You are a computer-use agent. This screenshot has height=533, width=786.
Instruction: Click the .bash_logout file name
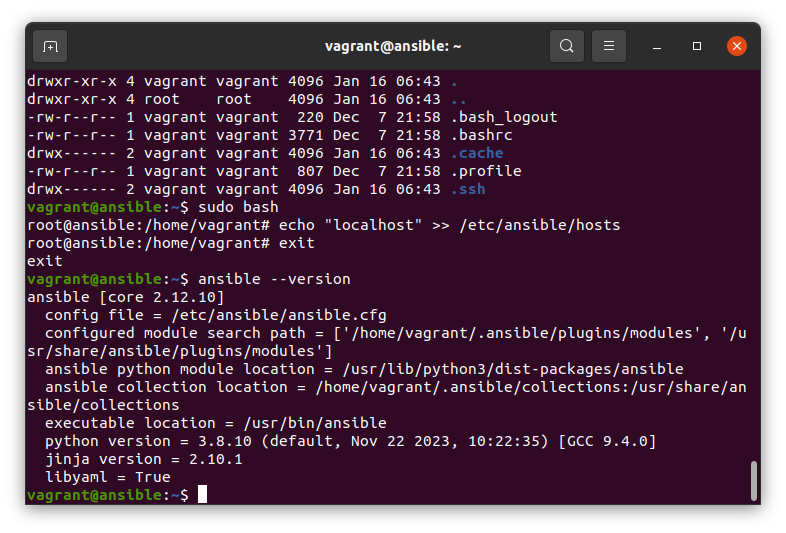pyautogui.click(x=504, y=117)
